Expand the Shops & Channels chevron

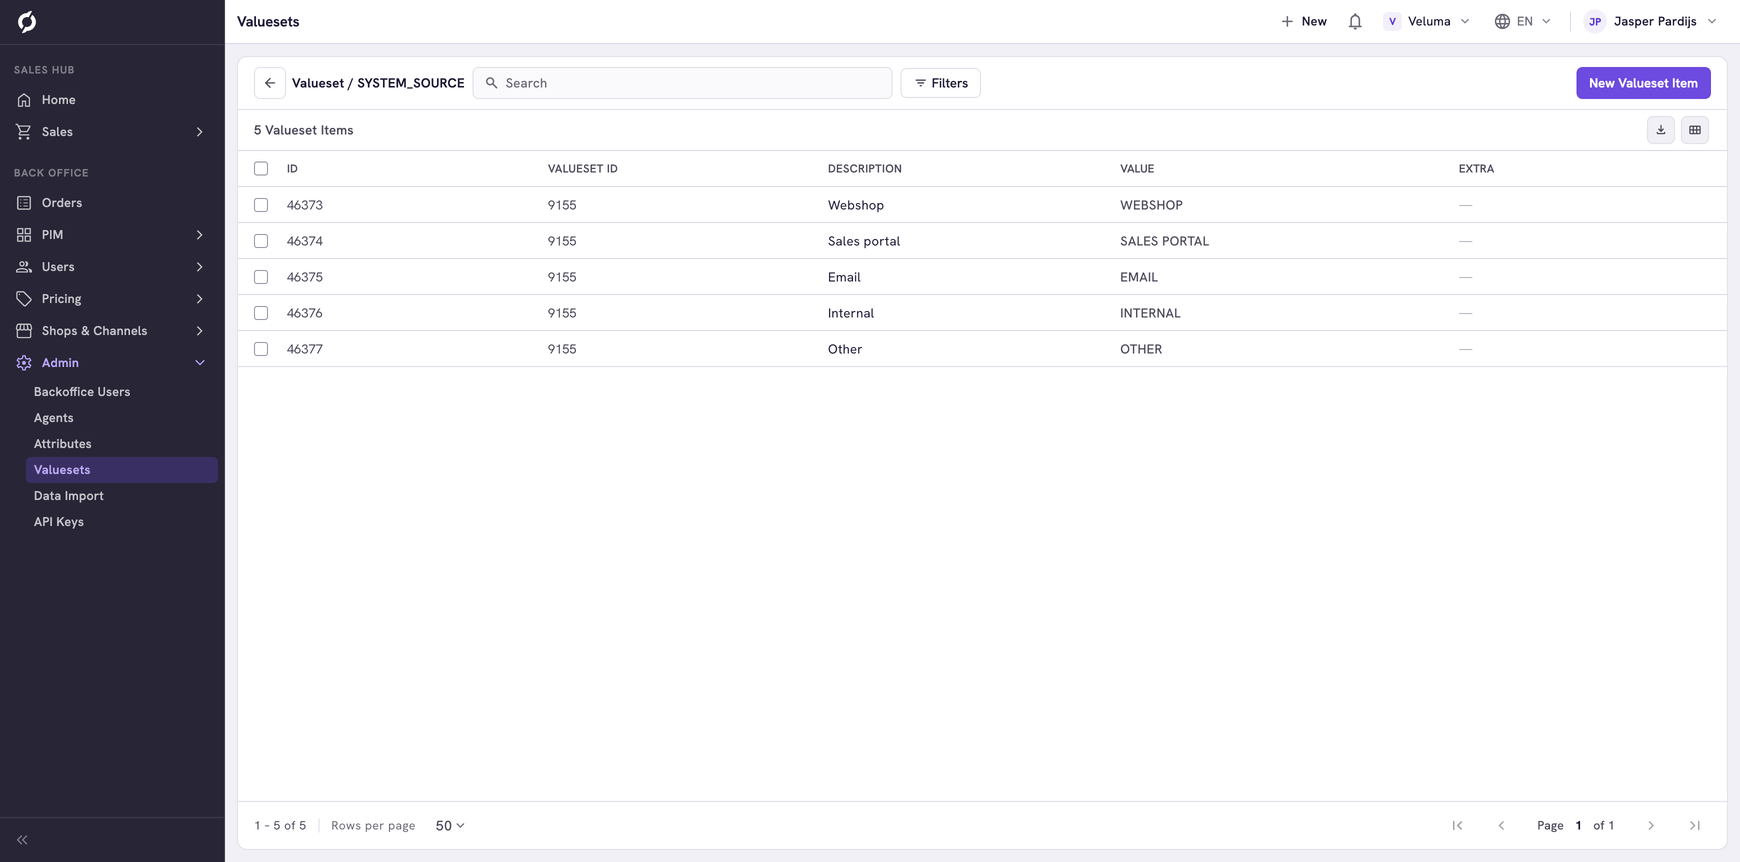click(200, 331)
